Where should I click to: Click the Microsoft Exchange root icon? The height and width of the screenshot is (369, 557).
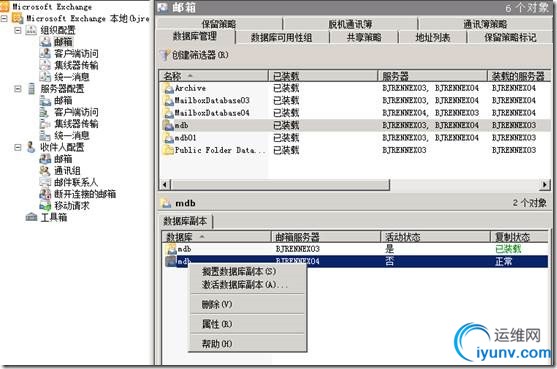point(5,6)
